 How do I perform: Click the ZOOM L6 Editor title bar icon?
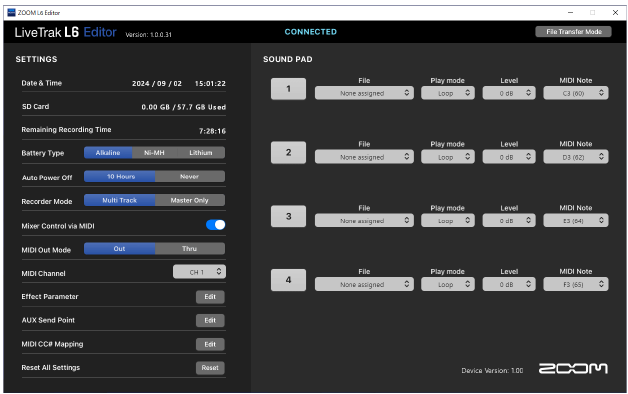pyautogui.click(x=11, y=12)
